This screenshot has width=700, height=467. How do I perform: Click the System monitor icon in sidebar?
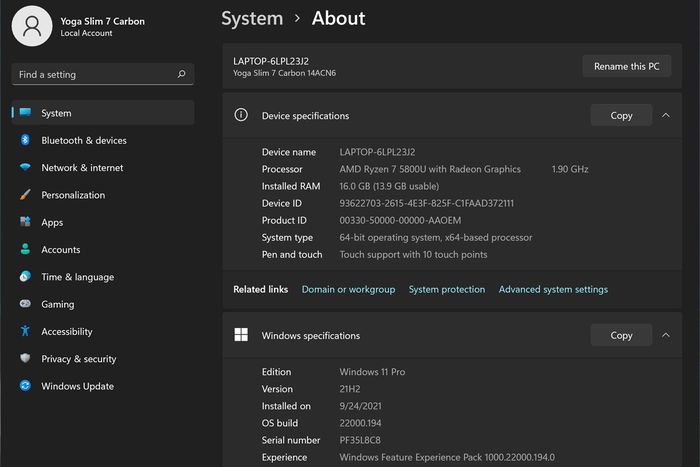coord(25,113)
